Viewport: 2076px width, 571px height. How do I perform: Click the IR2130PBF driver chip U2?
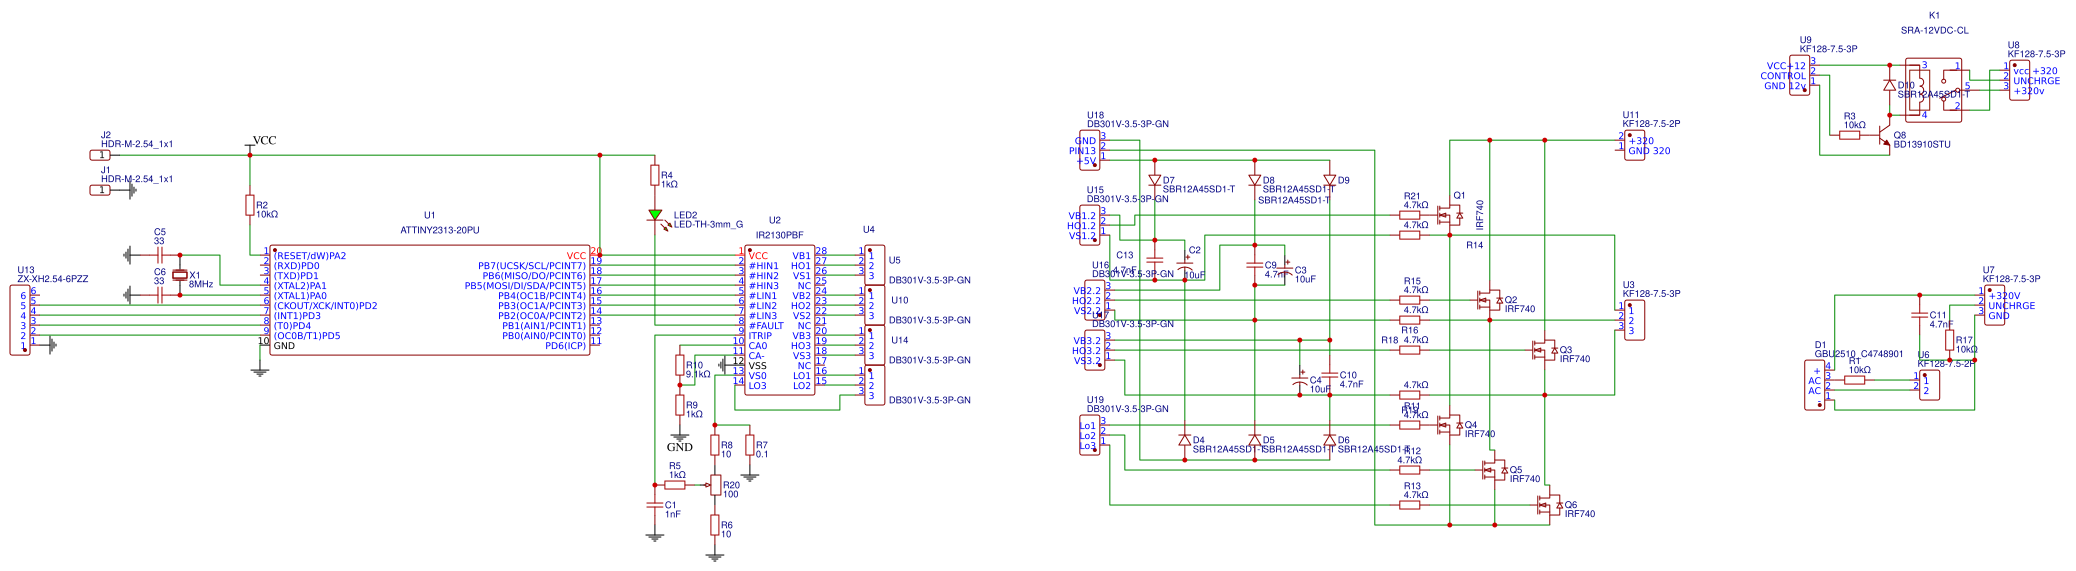780,320
